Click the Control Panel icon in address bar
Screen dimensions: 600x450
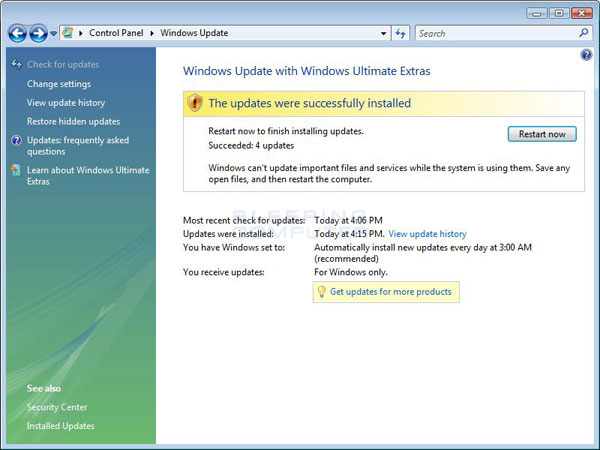coord(68,33)
